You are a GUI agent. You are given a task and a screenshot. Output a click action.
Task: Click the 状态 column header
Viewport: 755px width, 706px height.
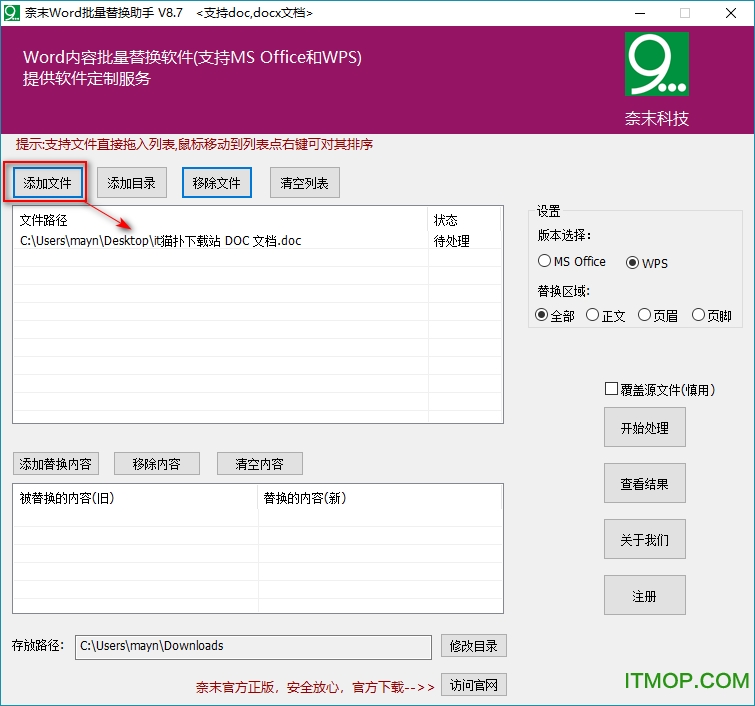click(x=464, y=220)
